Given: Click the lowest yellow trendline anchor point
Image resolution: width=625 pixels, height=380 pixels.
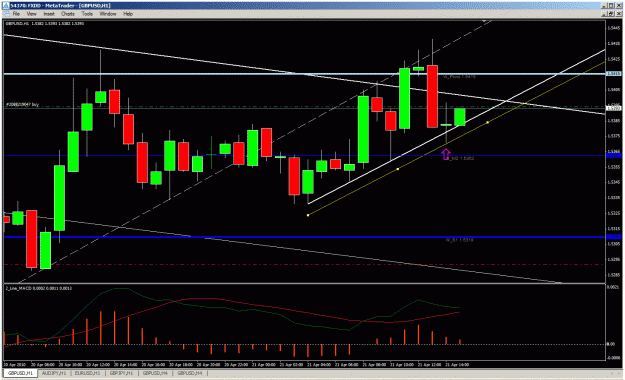Looking at the screenshot, I should 308,215.
